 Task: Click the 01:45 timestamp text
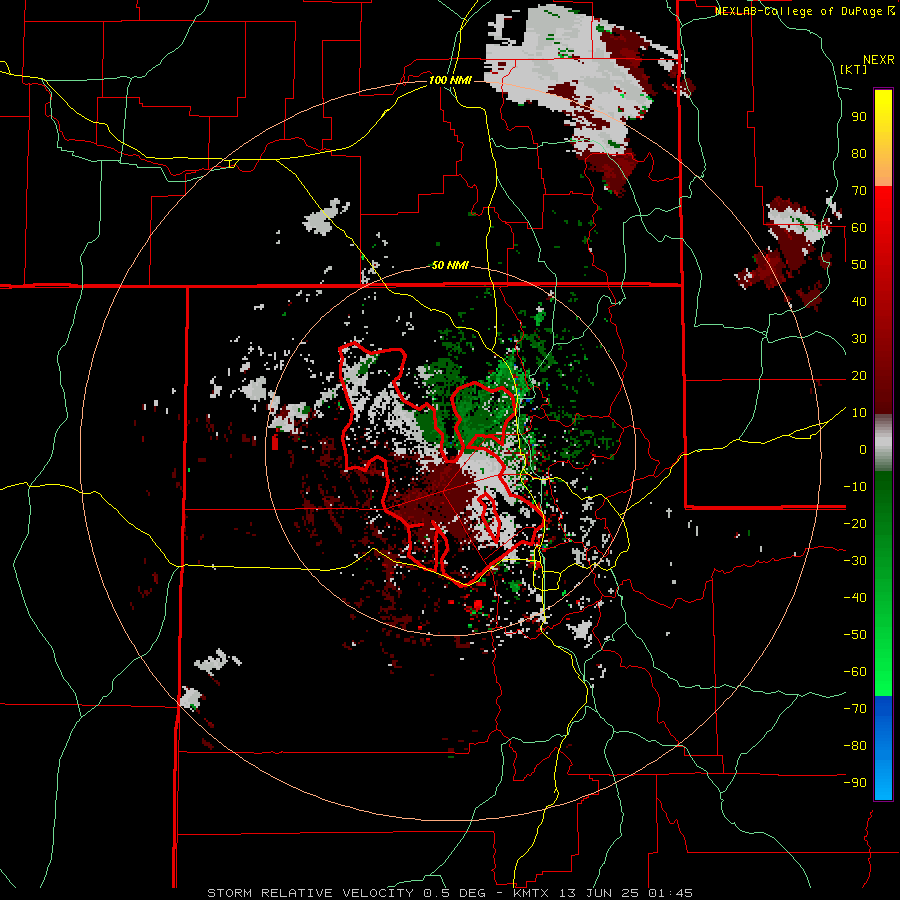point(671,893)
